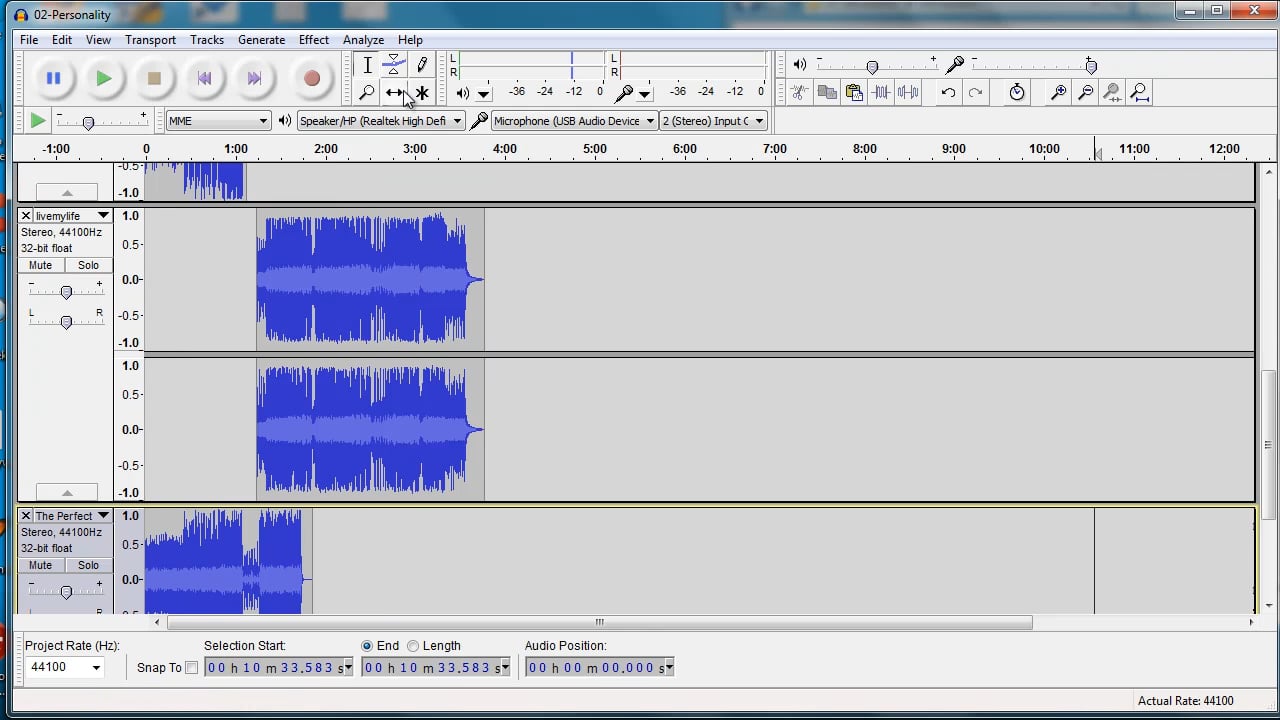Click the Fit Project in Window icon

click(1139, 92)
